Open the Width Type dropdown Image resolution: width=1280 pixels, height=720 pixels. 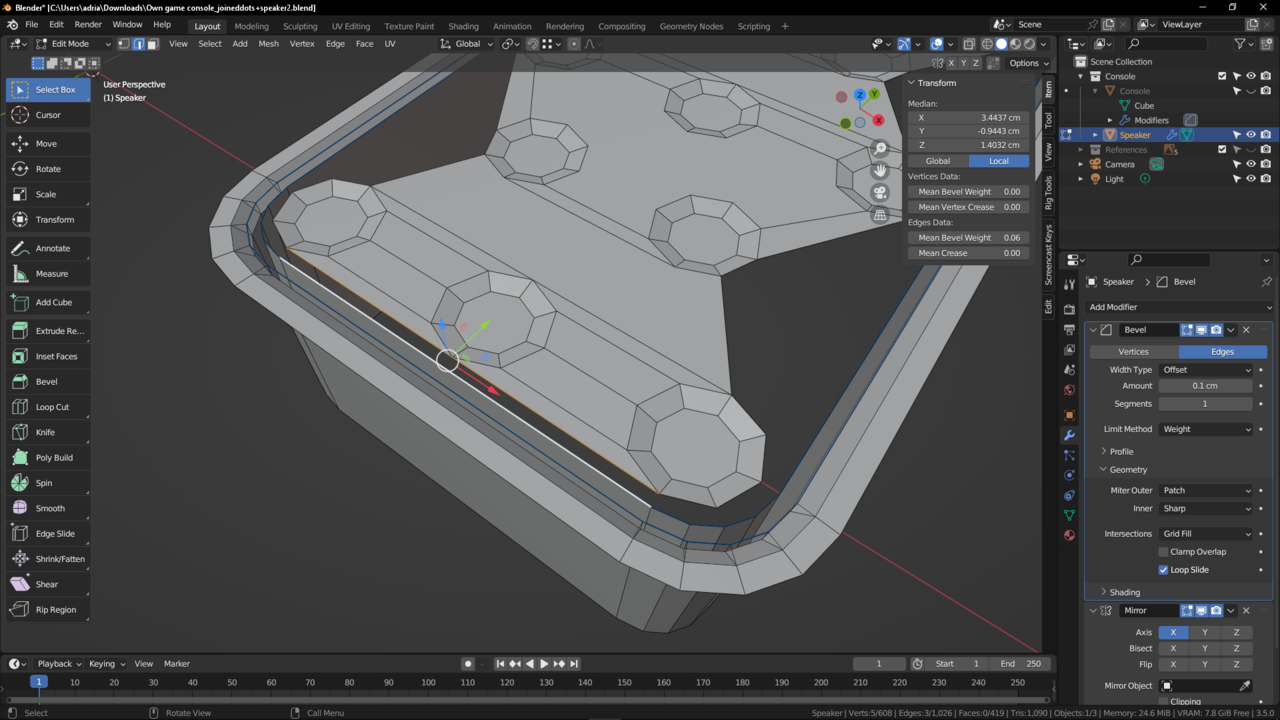[x=1206, y=370]
